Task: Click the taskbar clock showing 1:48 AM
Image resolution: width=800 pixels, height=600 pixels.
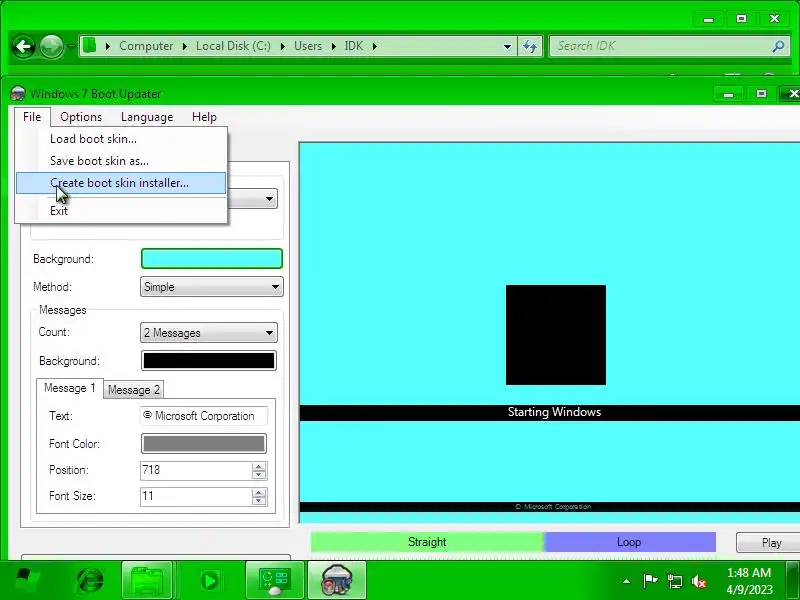Action: [748, 581]
